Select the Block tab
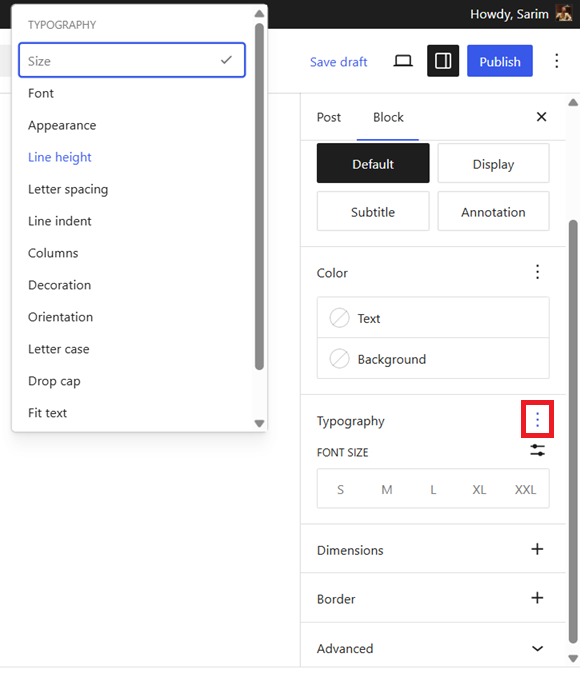Viewport: 580px width, 689px height. click(x=388, y=117)
